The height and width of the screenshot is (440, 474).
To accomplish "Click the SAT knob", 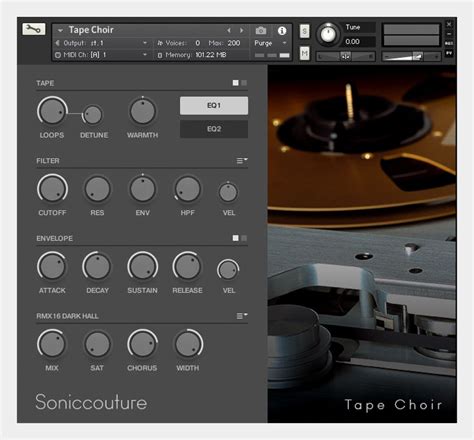I will [97, 344].
